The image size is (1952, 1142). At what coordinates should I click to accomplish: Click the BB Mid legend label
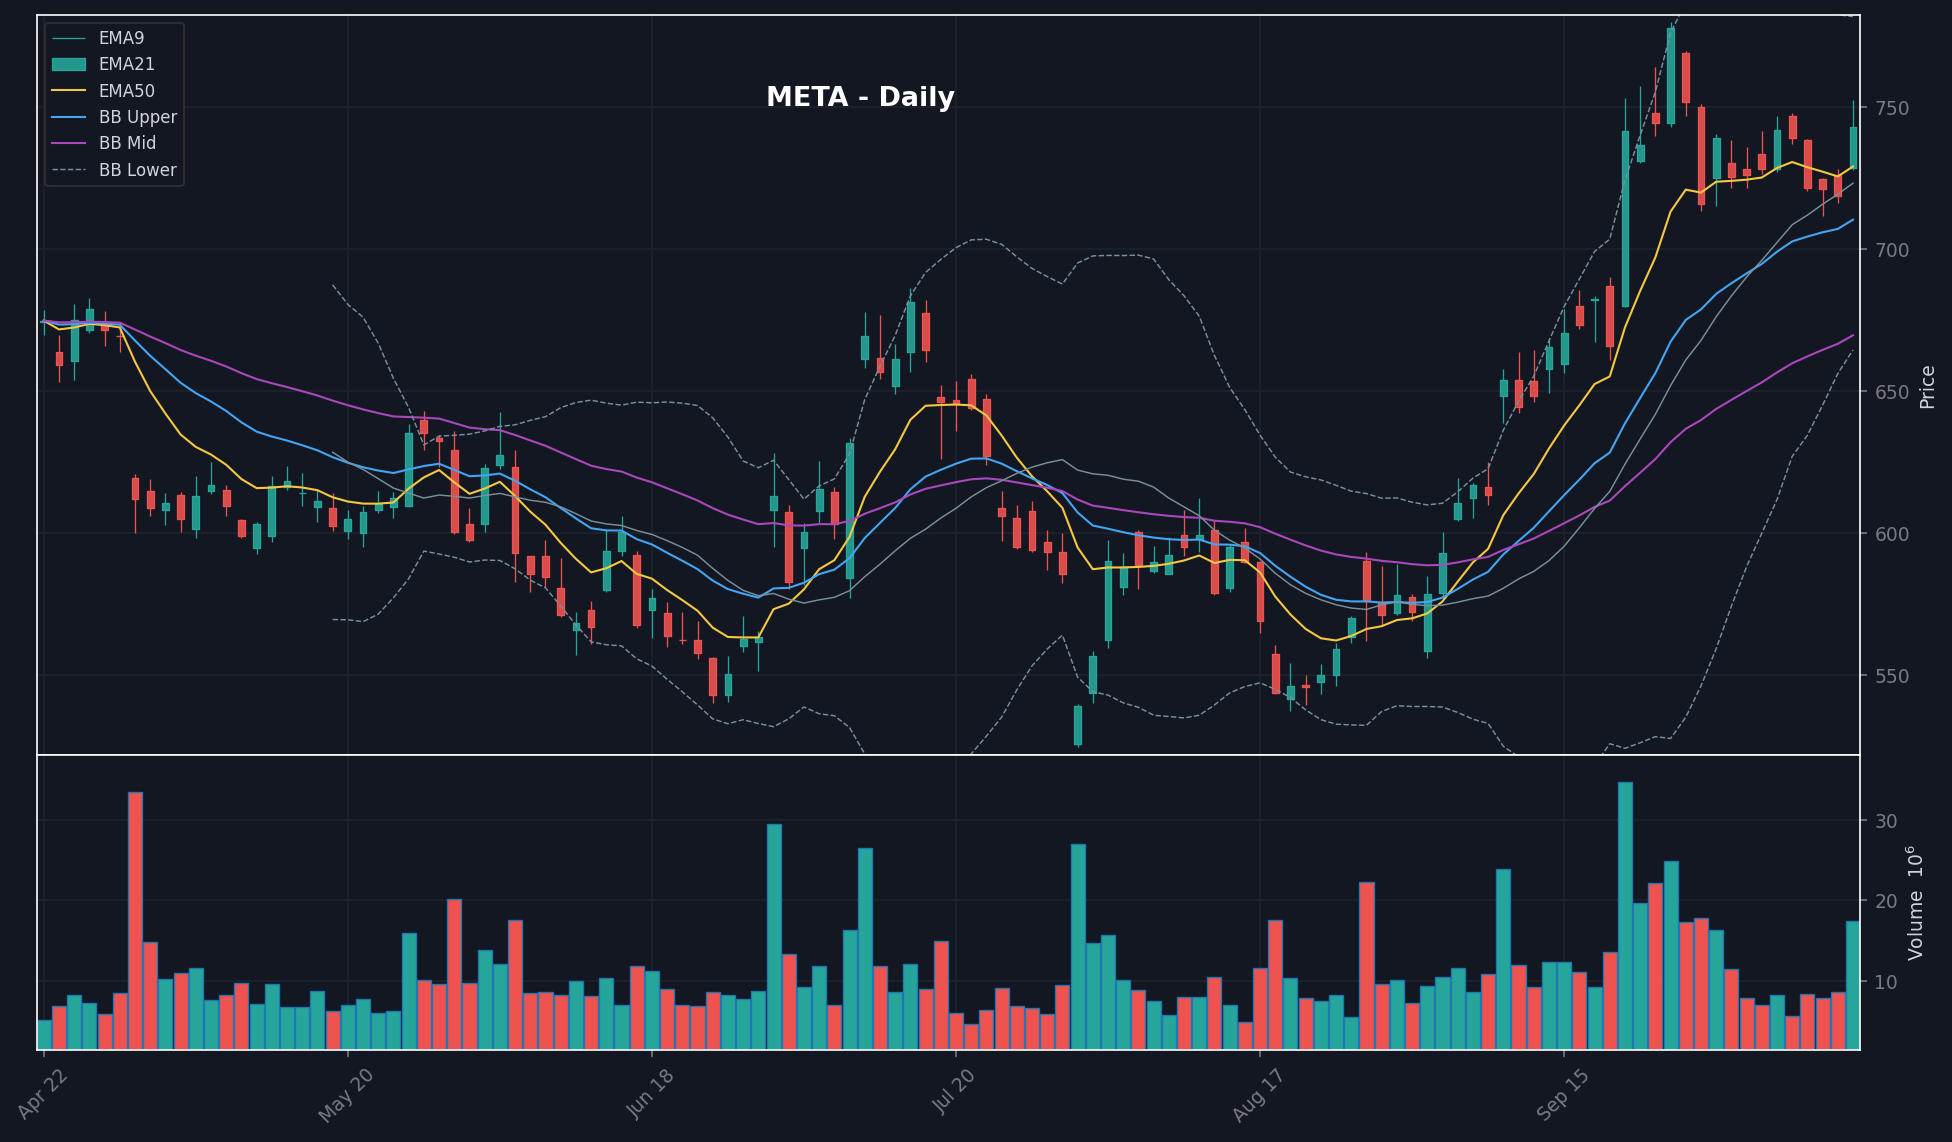pos(127,143)
